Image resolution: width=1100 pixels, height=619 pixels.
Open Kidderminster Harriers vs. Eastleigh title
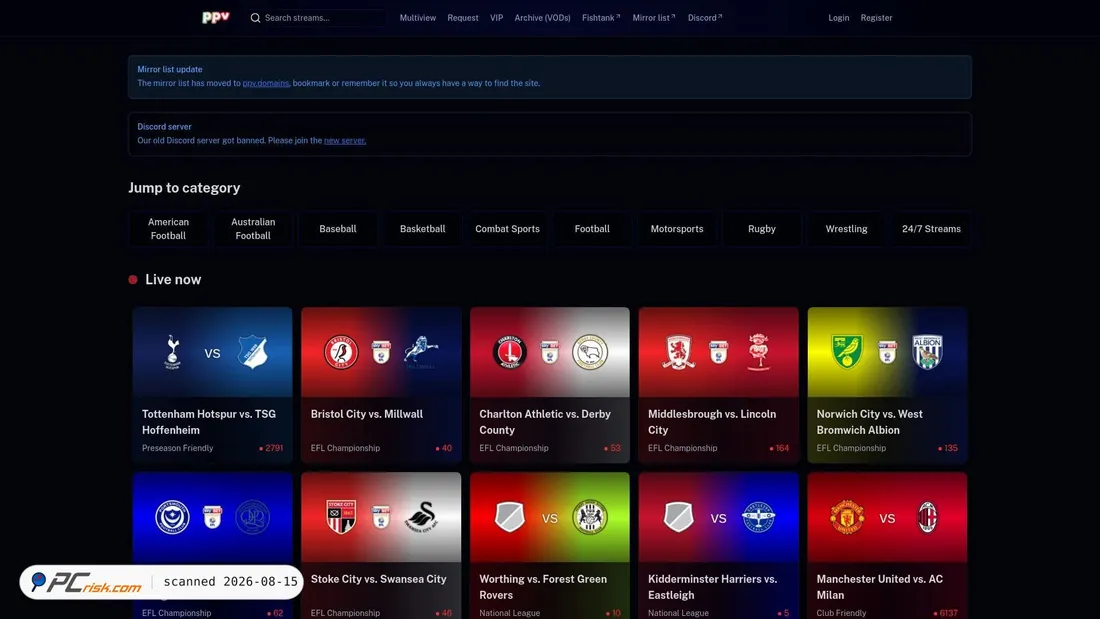(x=713, y=587)
